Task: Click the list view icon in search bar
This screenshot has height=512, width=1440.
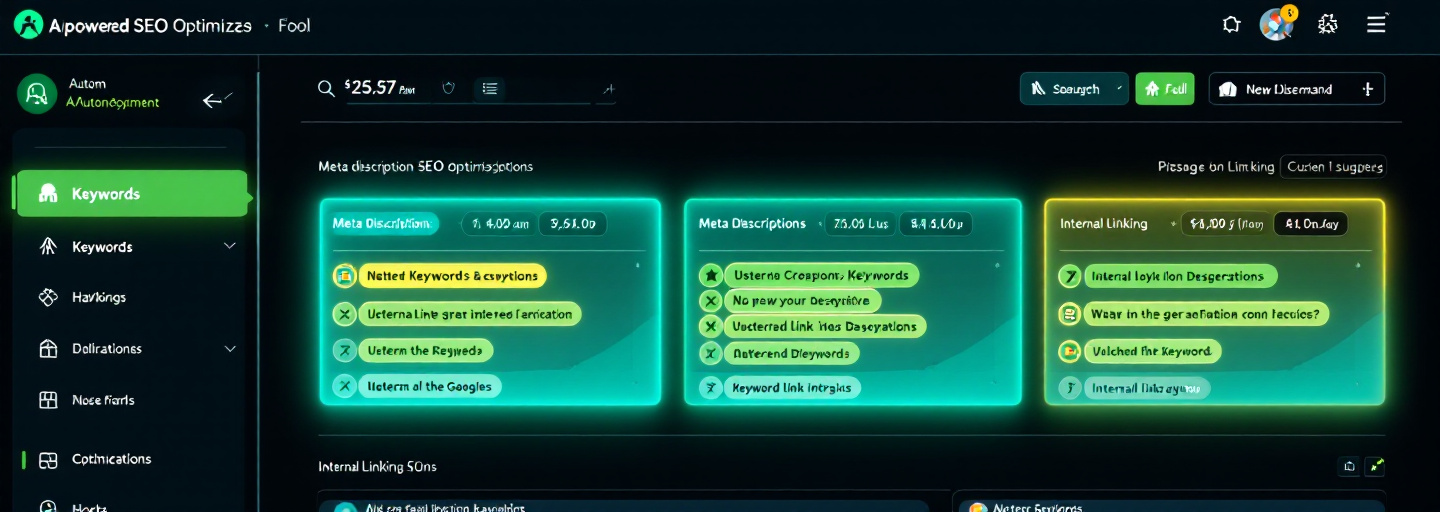Action: [x=490, y=89]
